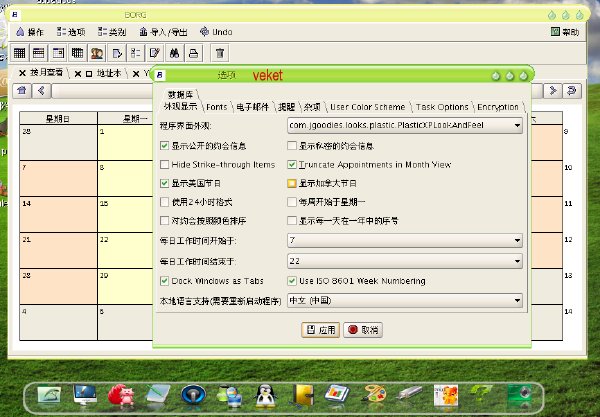The height and width of the screenshot is (417, 600).
Task: Switch to the 提醒 tab
Action: pos(287,107)
